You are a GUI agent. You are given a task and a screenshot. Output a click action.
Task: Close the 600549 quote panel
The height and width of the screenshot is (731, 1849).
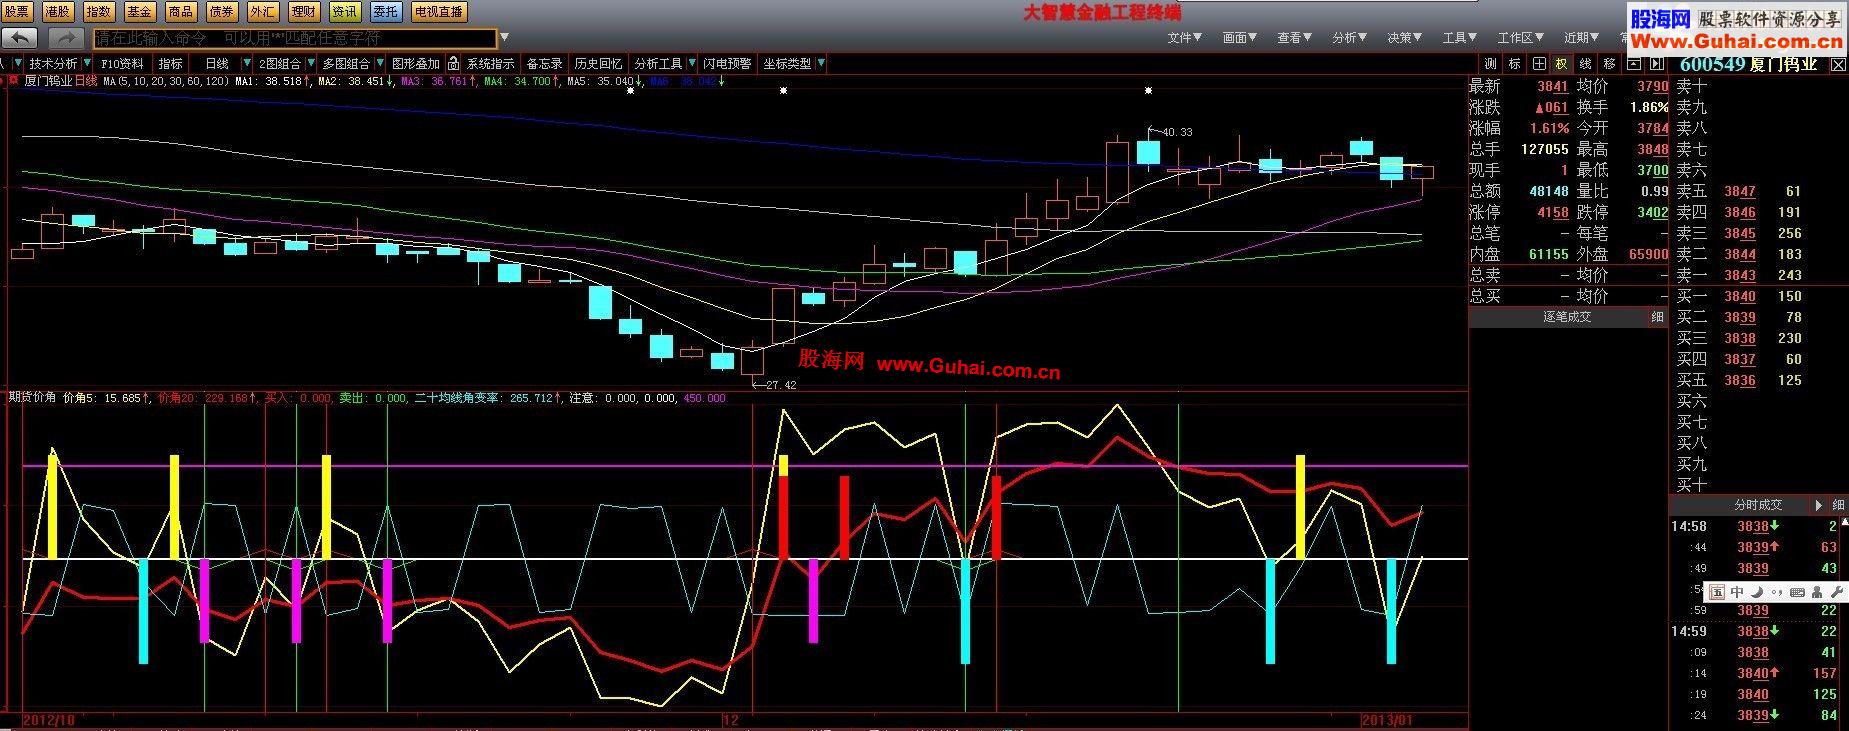pos(1838,65)
